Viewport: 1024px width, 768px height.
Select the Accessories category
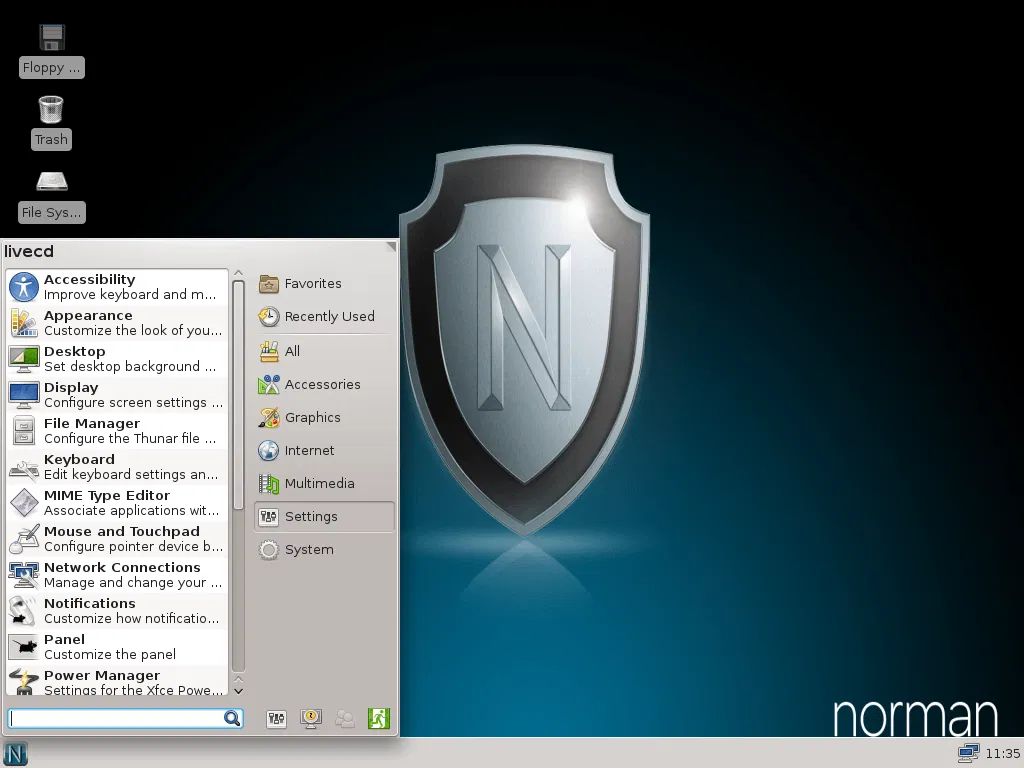coord(325,385)
